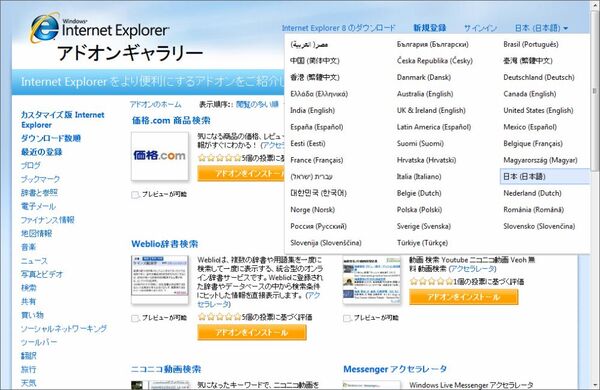The height and width of the screenshot is (390, 600).
Task: Choose România (Română) language
Action: pyautogui.click(x=533, y=210)
